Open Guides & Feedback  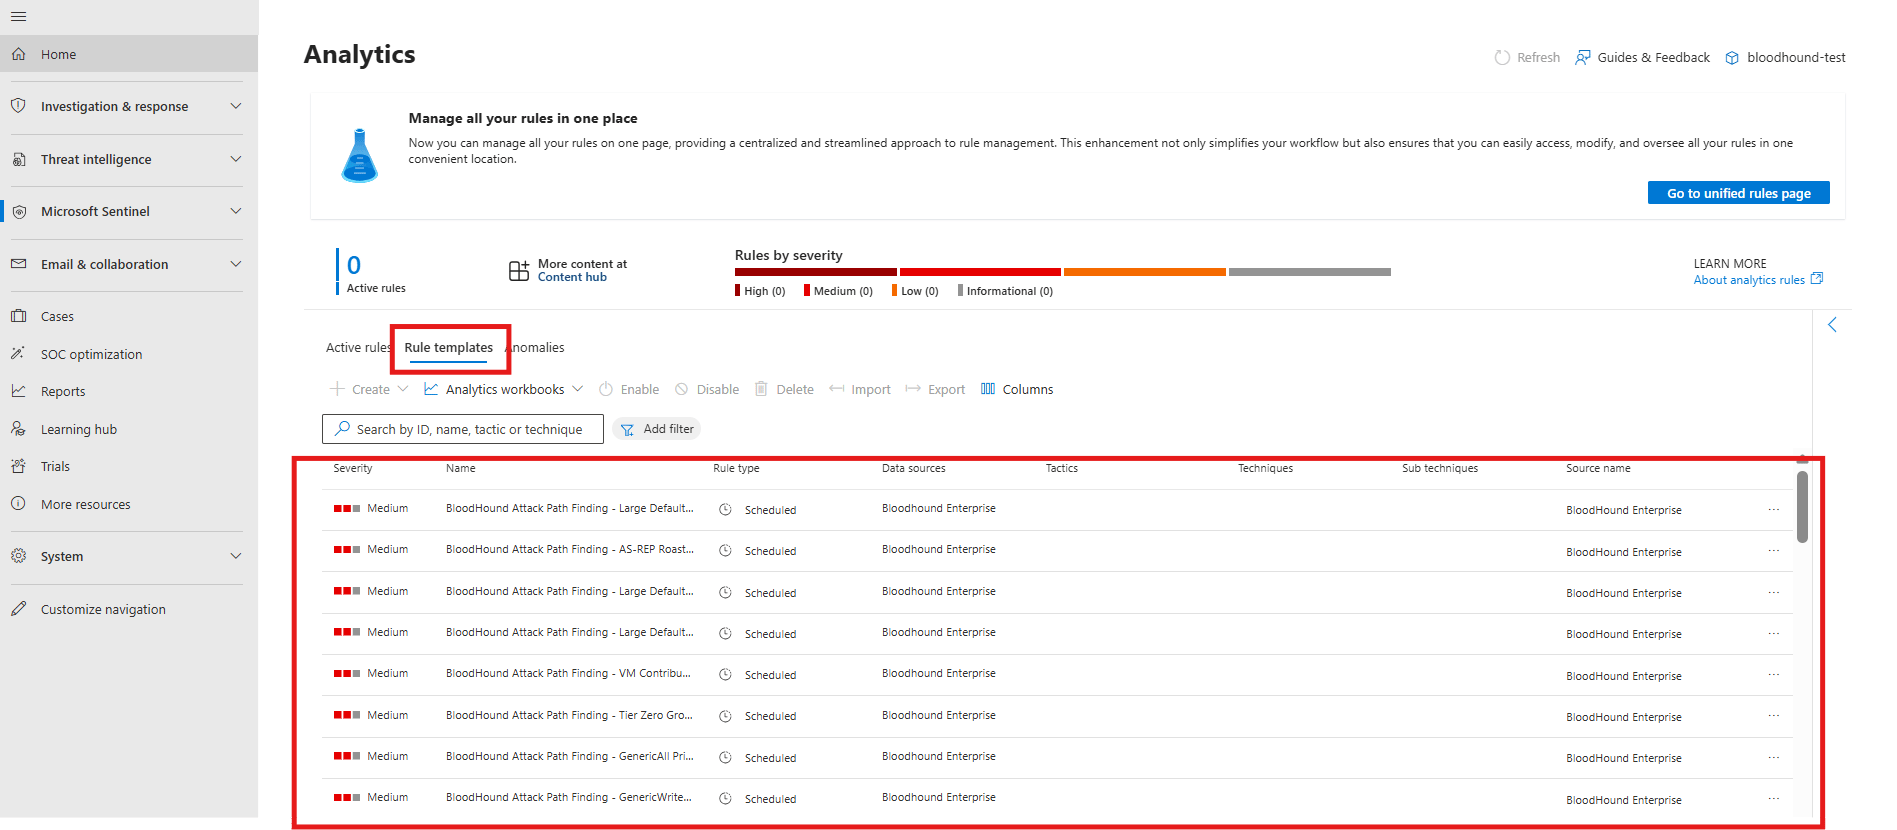click(x=1642, y=57)
